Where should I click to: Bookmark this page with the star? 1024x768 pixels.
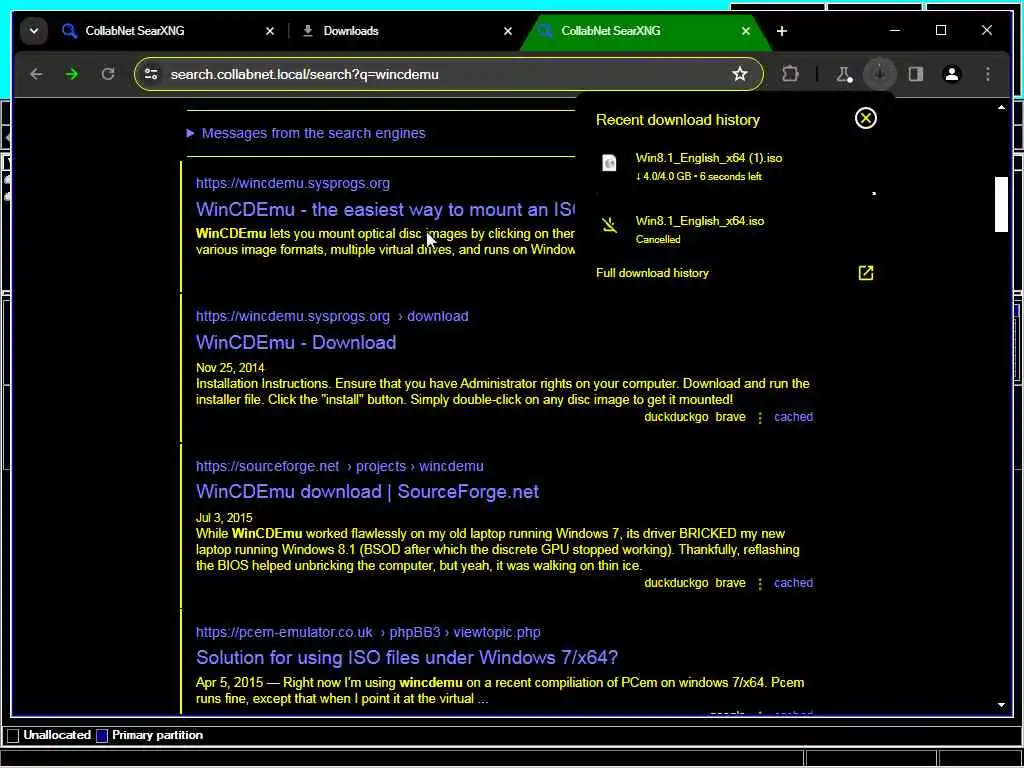739,74
